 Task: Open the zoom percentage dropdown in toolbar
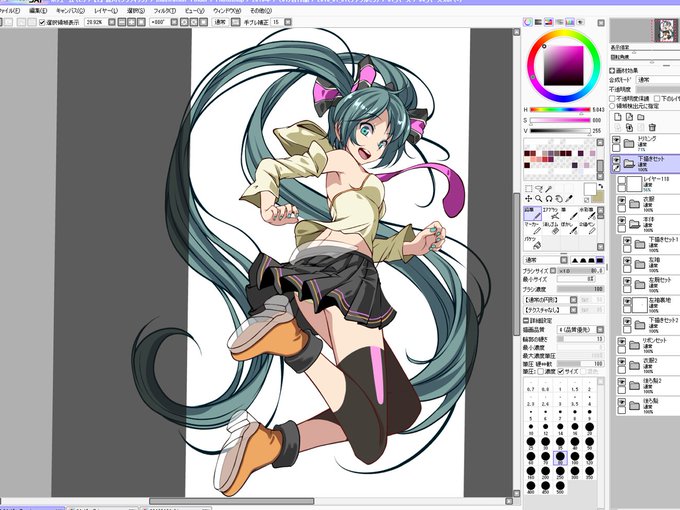click(x=112, y=22)
